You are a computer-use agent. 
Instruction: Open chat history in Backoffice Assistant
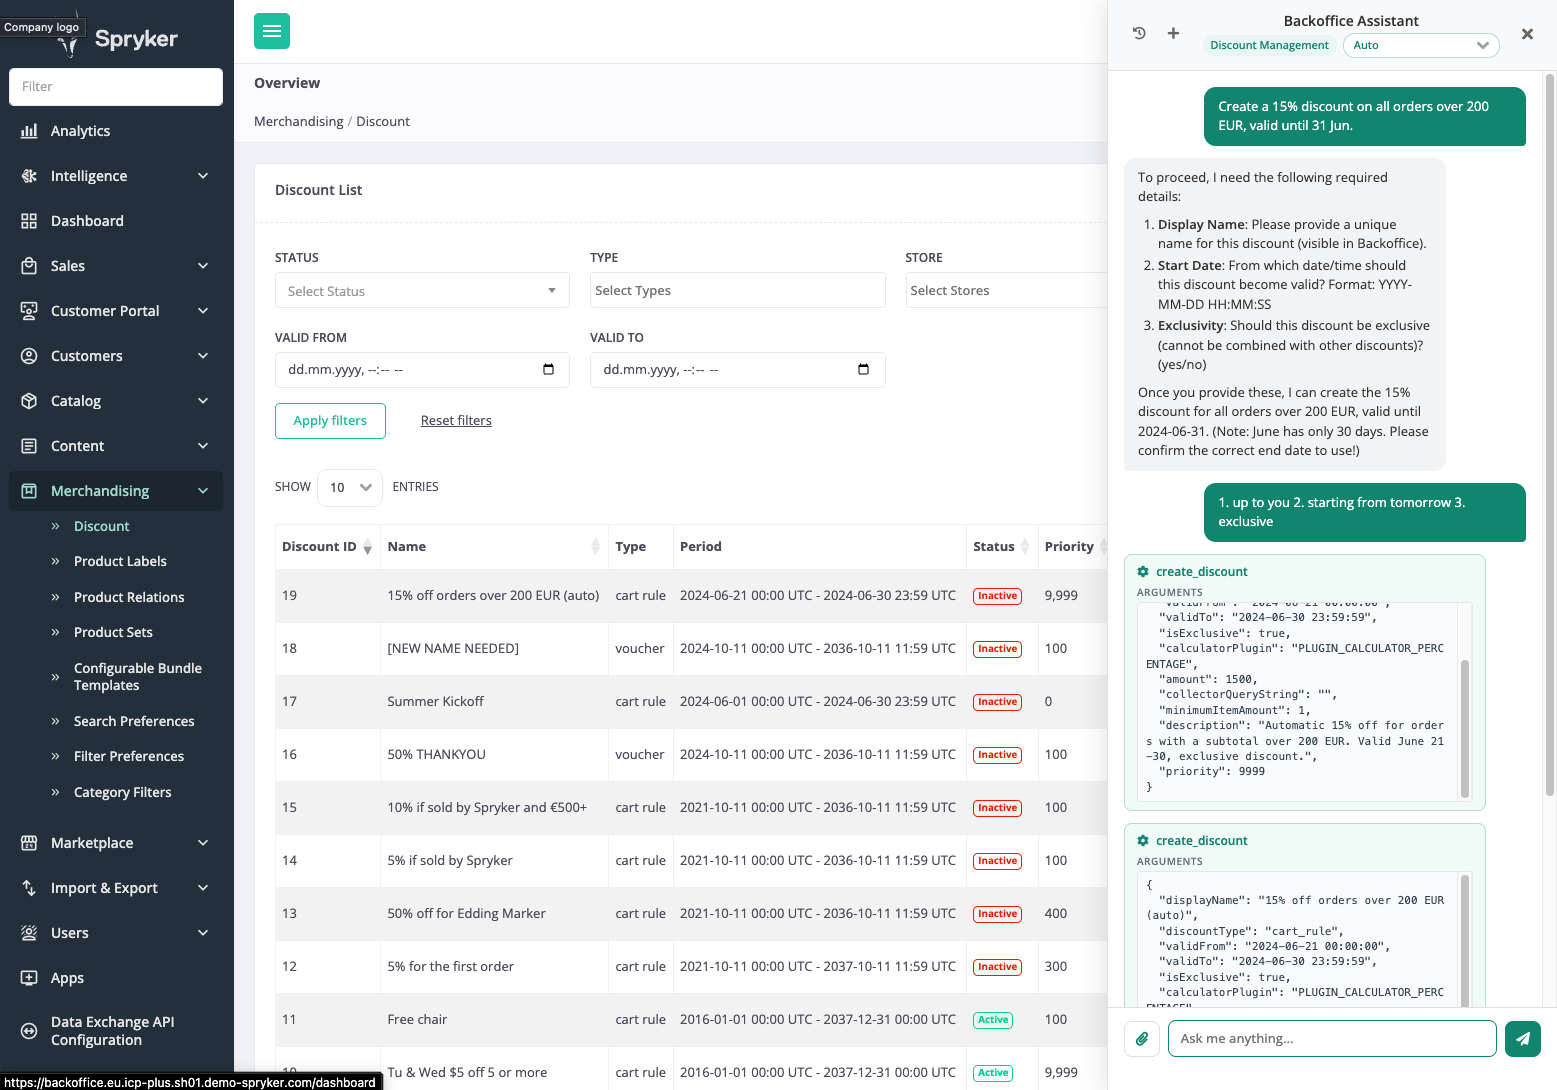click(x=1139, y=33)
